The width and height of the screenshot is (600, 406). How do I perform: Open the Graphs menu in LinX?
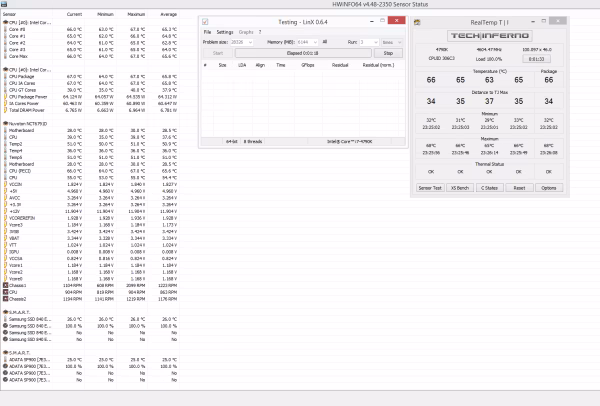tap(246, 32)
